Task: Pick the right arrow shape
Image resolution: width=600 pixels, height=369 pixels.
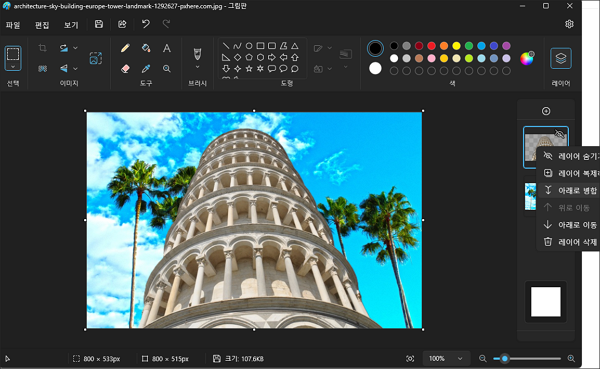Action: pyautogui.click(x=272, y=57)
